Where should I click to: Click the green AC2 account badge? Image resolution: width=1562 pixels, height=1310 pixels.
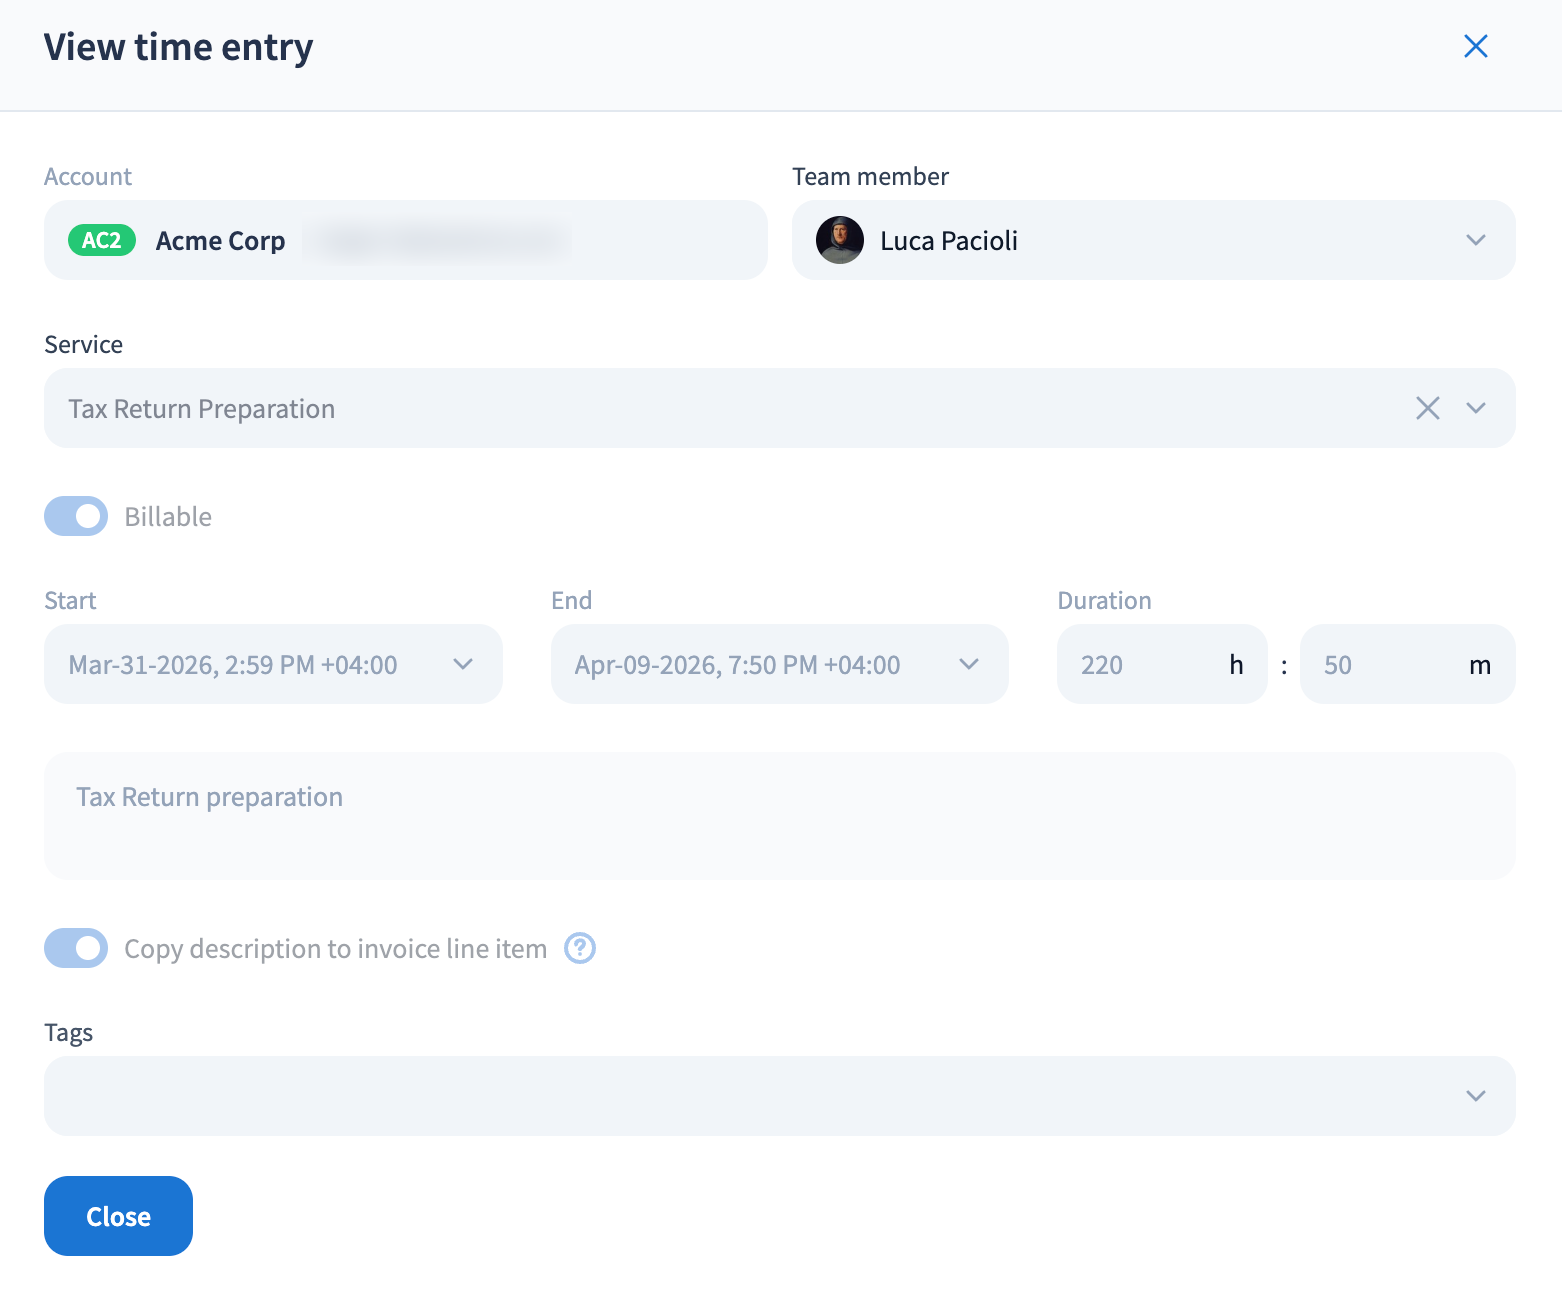tap(101, 241)
